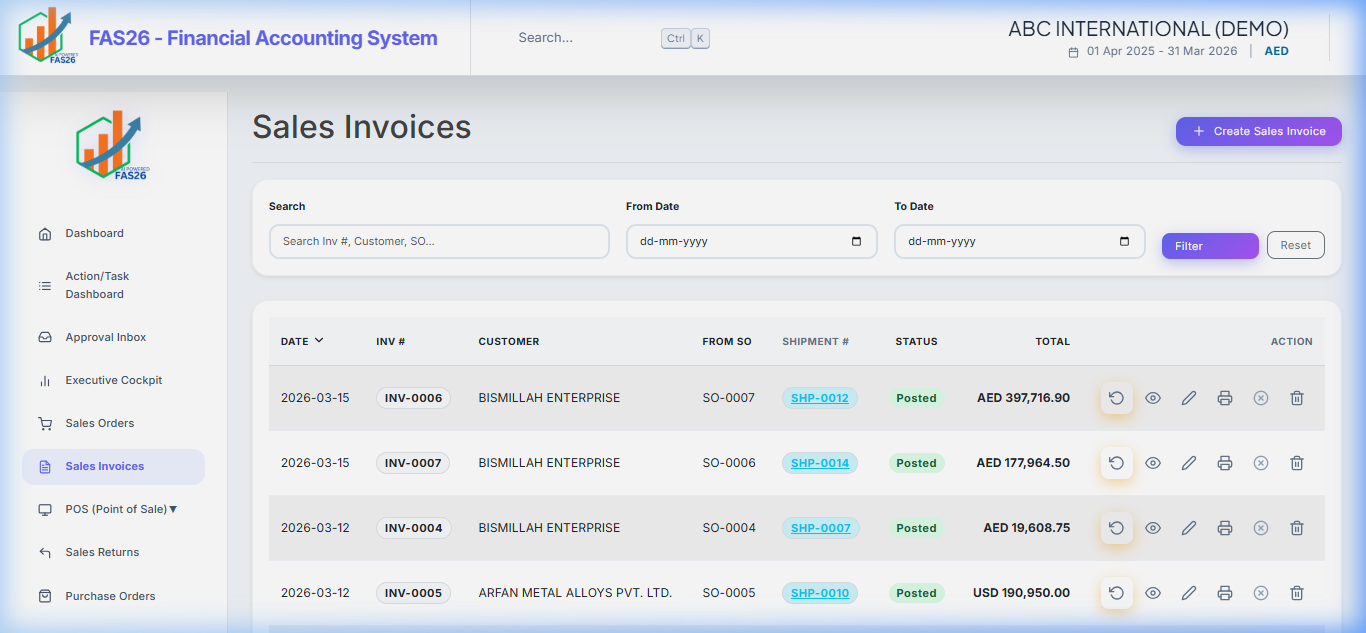Open the shipment link SHP-0012

(819, 398)
